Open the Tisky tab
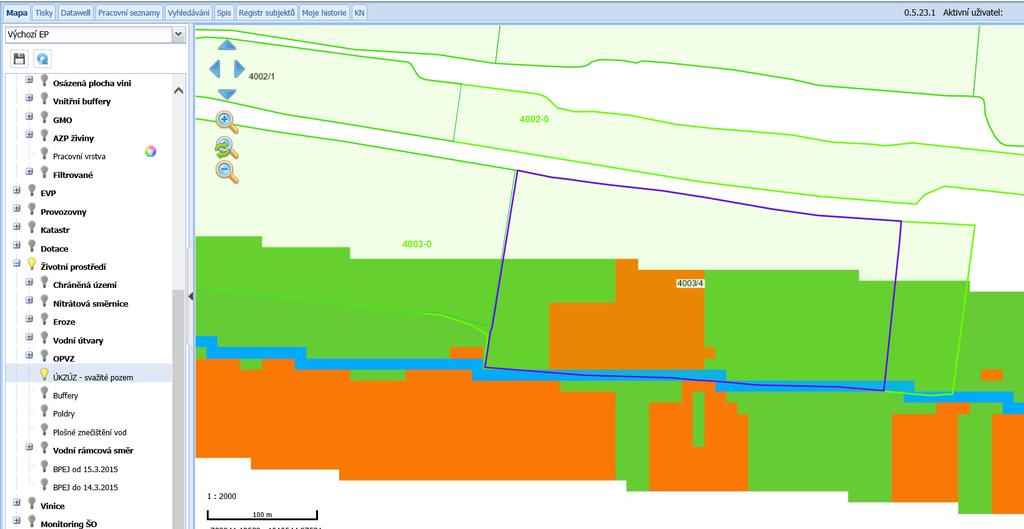Image resolution: width=1024 pixels, height=529 pixels. coord(44,12)
